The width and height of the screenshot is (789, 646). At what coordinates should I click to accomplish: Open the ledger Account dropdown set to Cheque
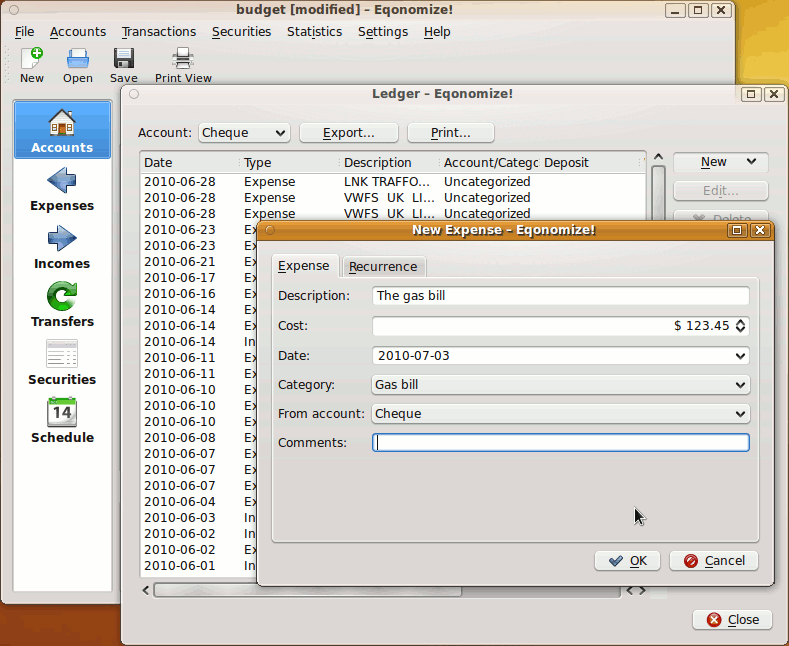coord(244,133)
